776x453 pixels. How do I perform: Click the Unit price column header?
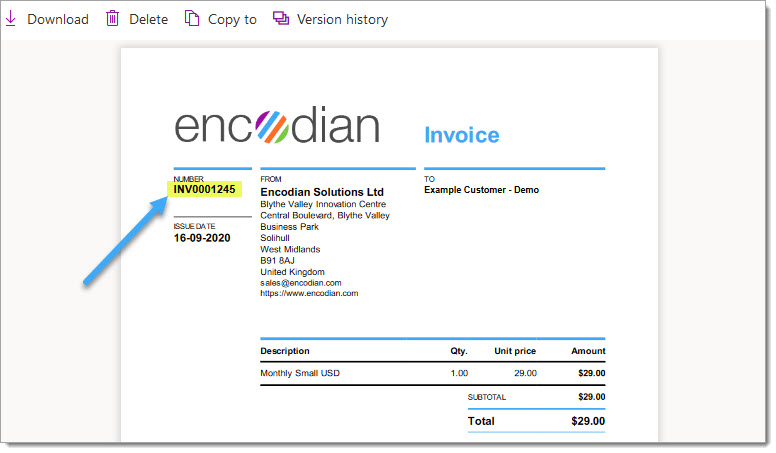pyautogui.click(x=515, y=351)
